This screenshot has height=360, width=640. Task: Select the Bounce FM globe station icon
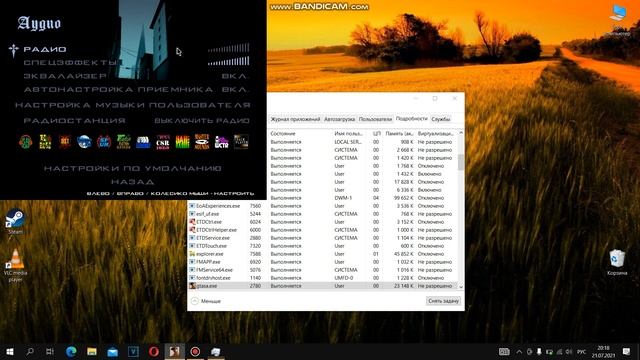84,142
